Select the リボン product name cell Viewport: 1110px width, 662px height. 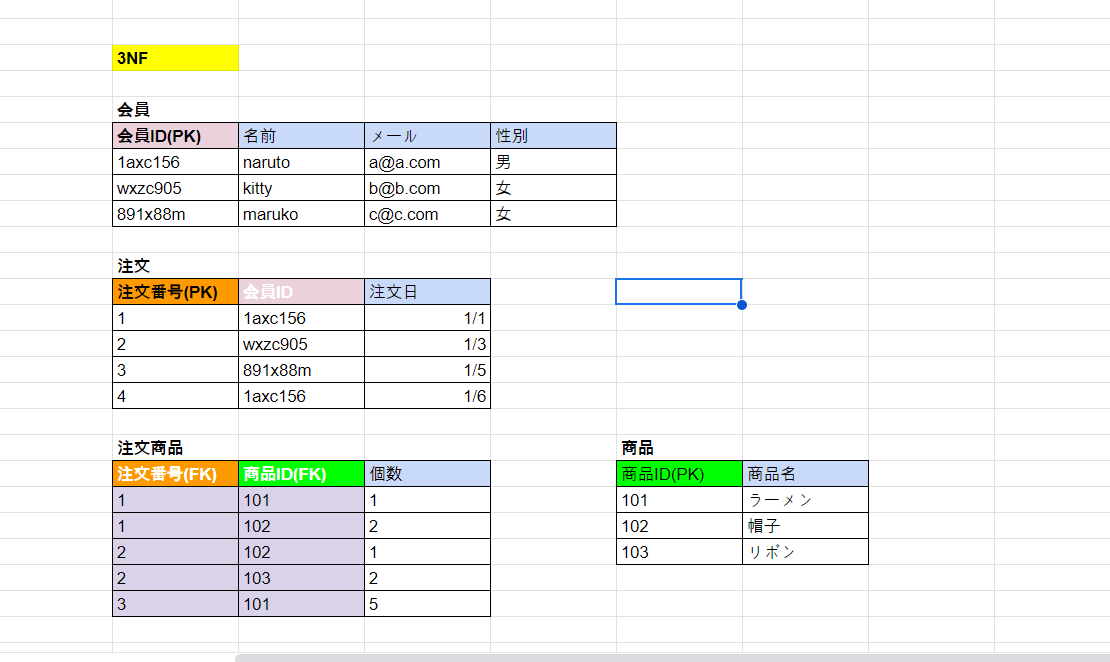point(806,552)
